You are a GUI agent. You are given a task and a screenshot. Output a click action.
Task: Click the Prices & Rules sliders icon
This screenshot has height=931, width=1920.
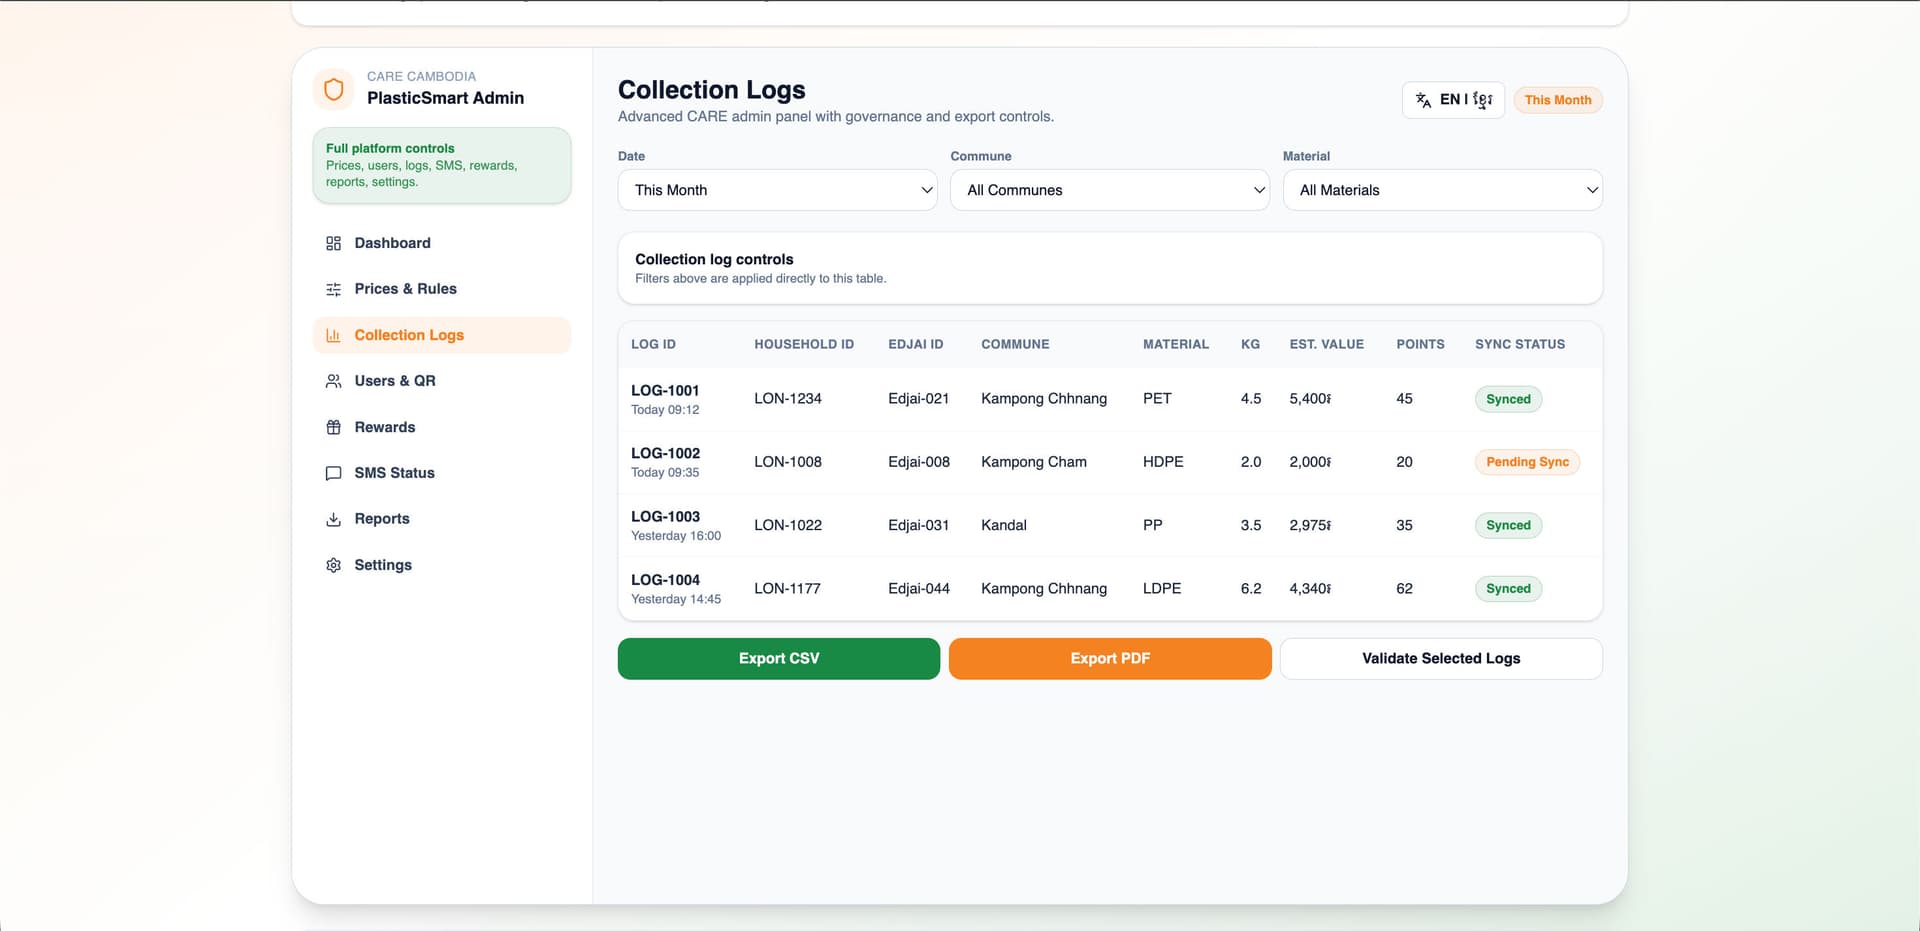(334, 289)
